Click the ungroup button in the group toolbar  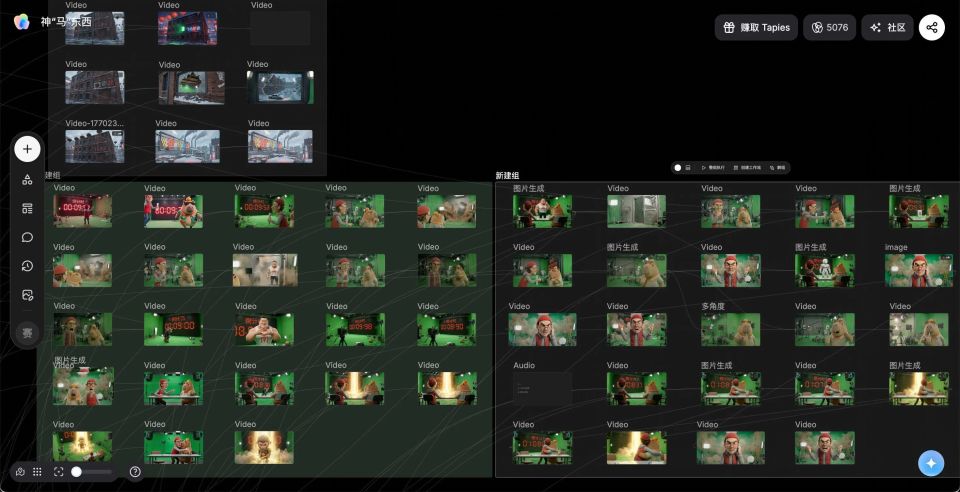[778, 168]
